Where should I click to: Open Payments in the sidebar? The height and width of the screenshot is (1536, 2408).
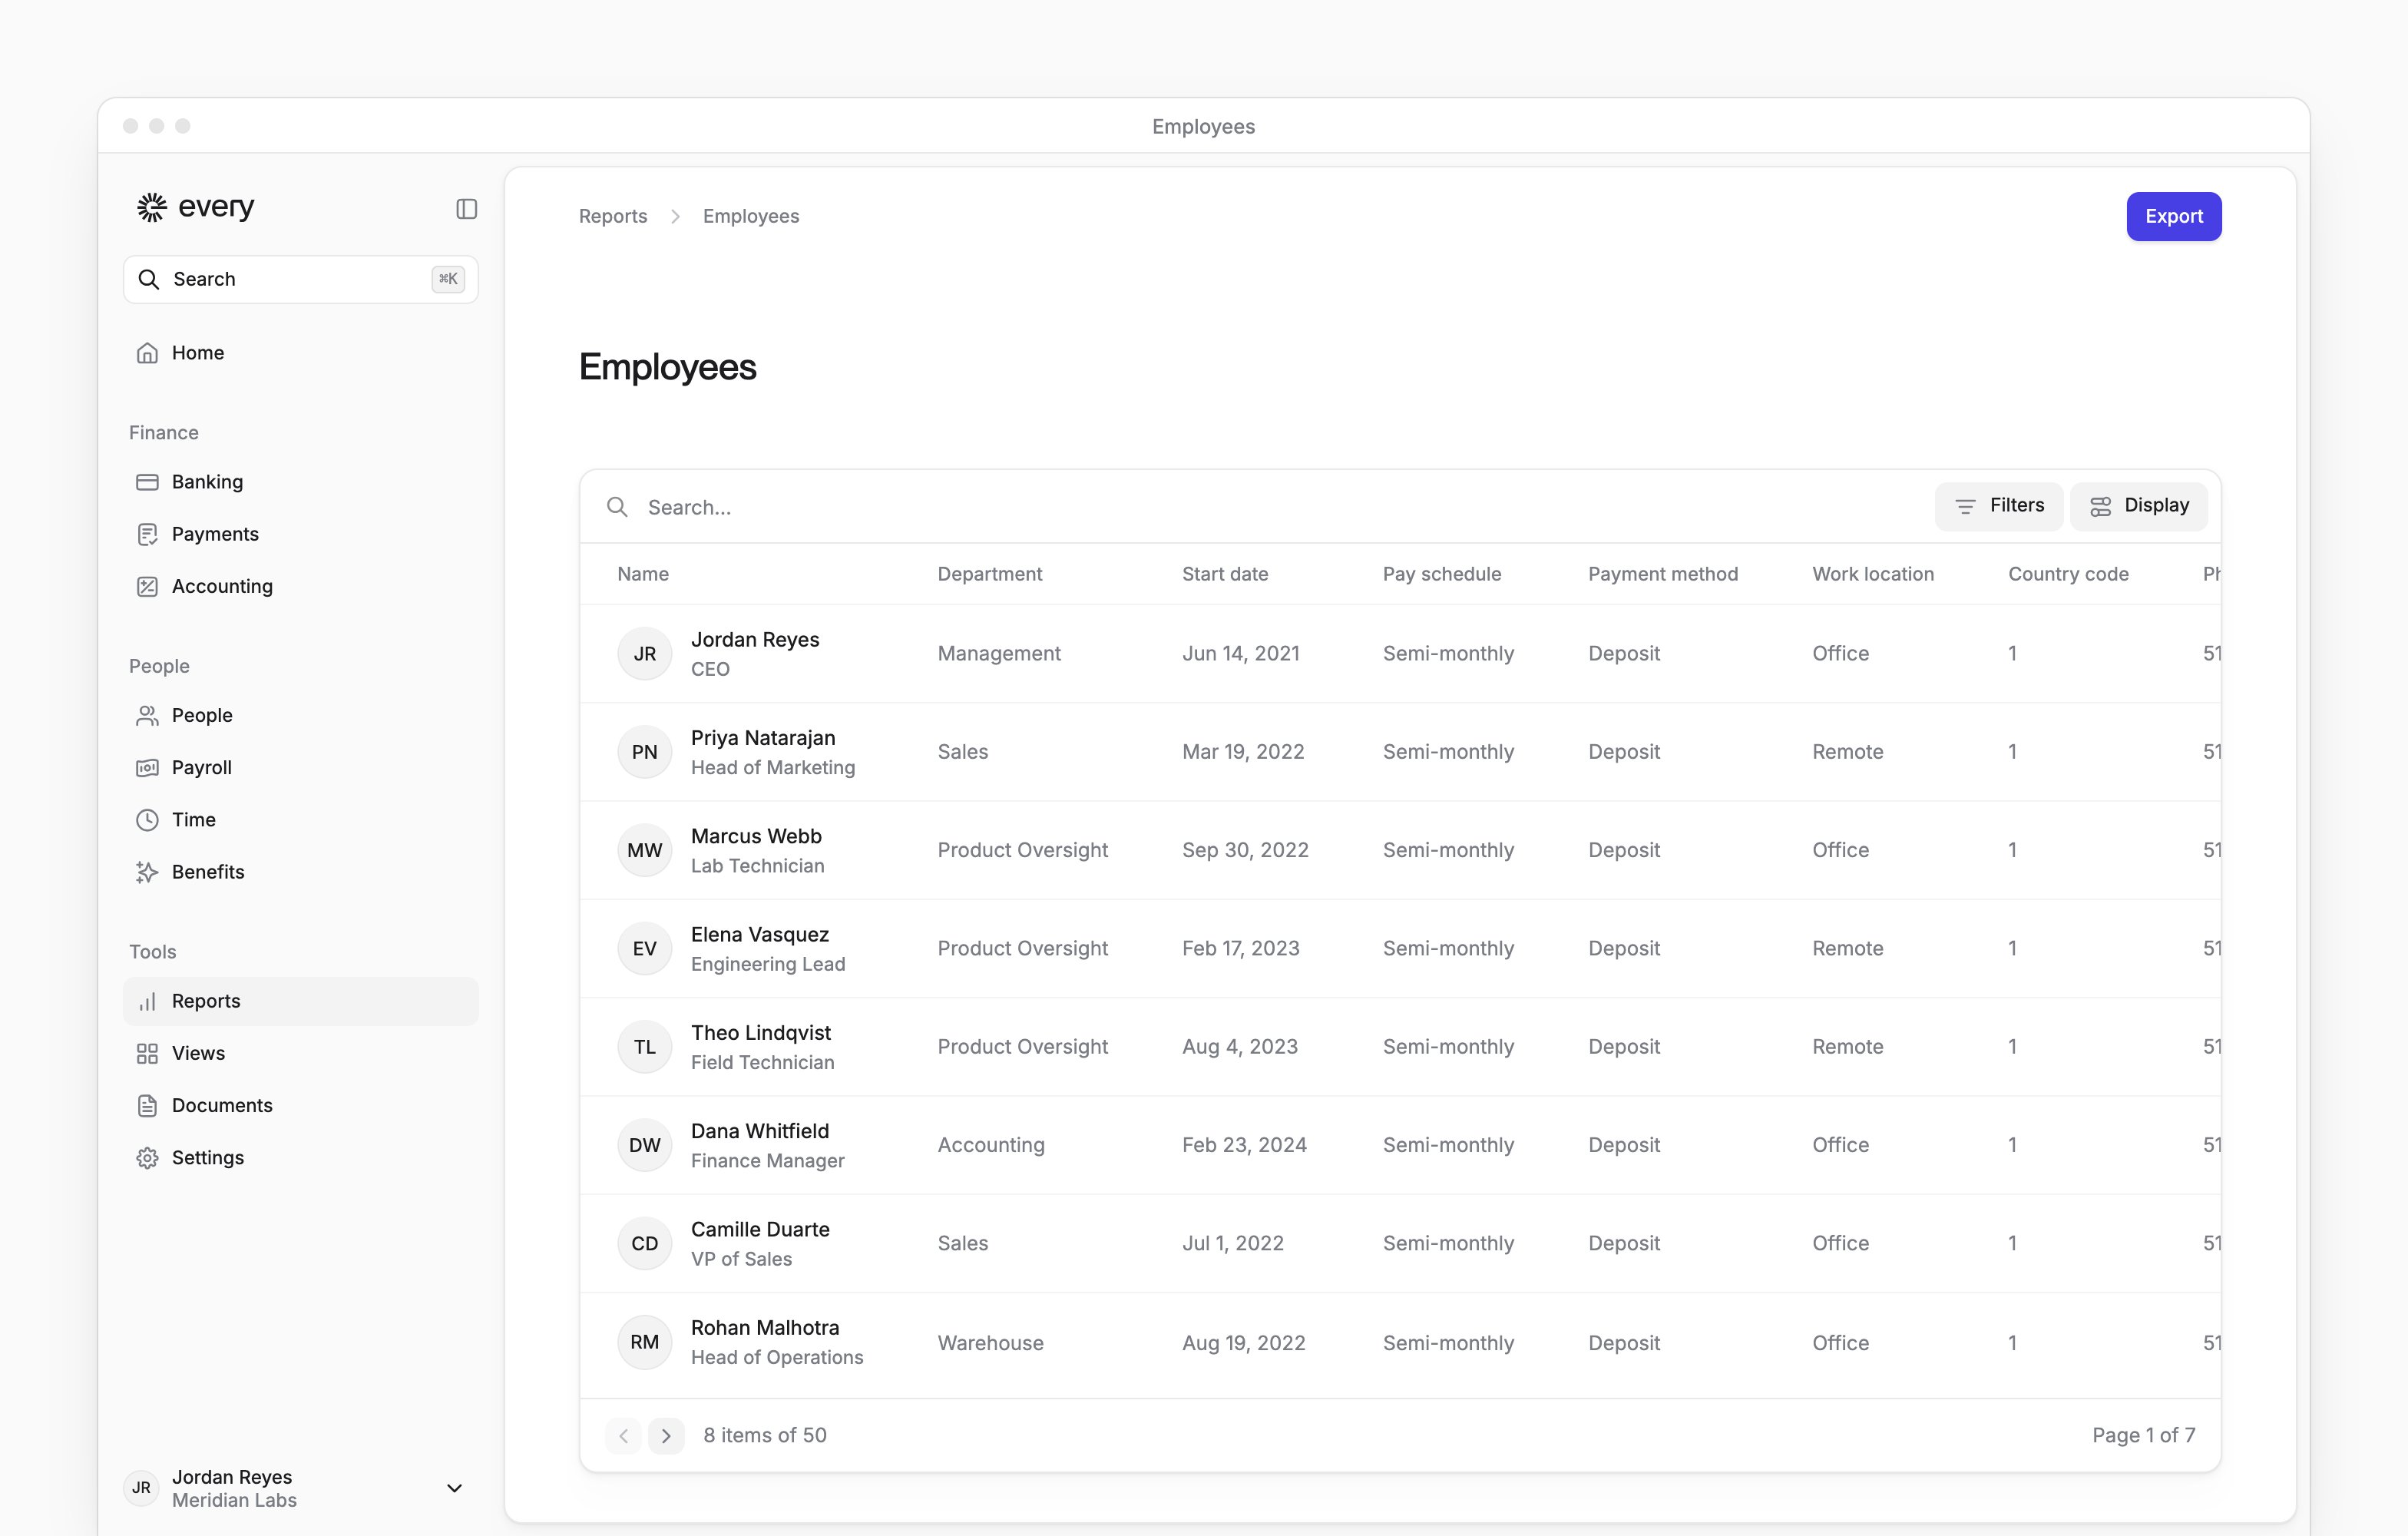(x=300, y=534)
